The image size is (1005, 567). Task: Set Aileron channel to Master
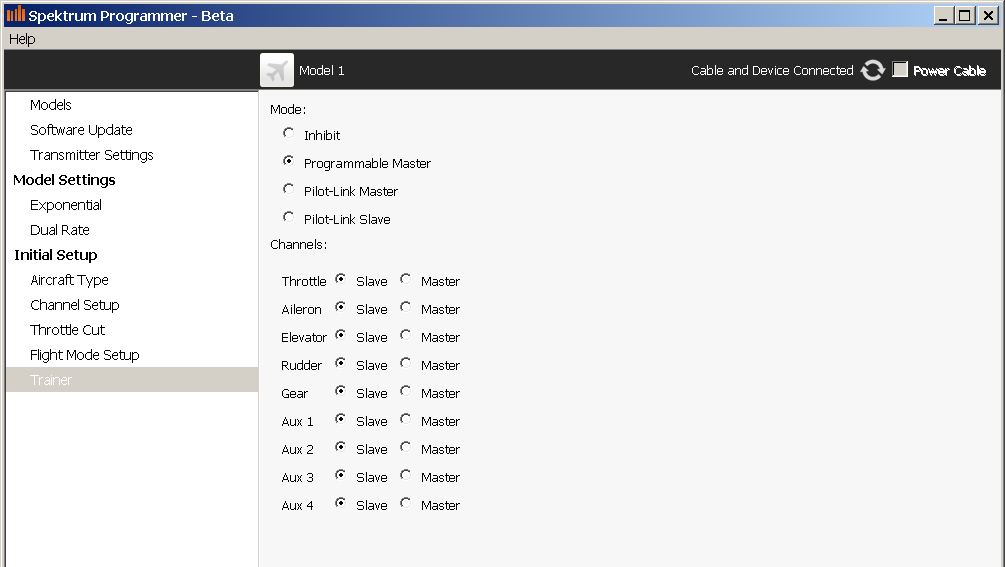tap(405, 308)
